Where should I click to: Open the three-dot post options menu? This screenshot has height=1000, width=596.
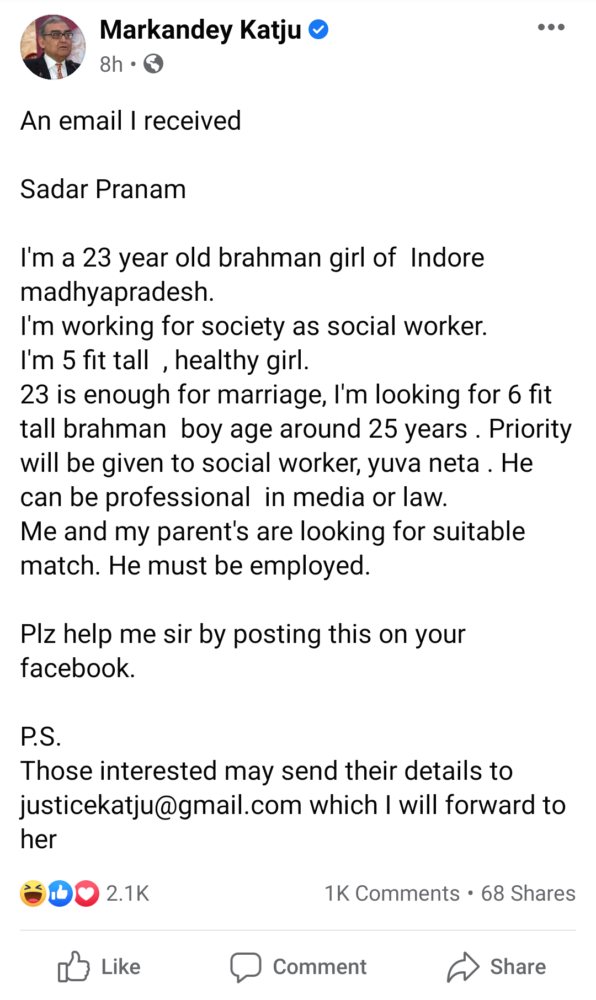(551, 27)
